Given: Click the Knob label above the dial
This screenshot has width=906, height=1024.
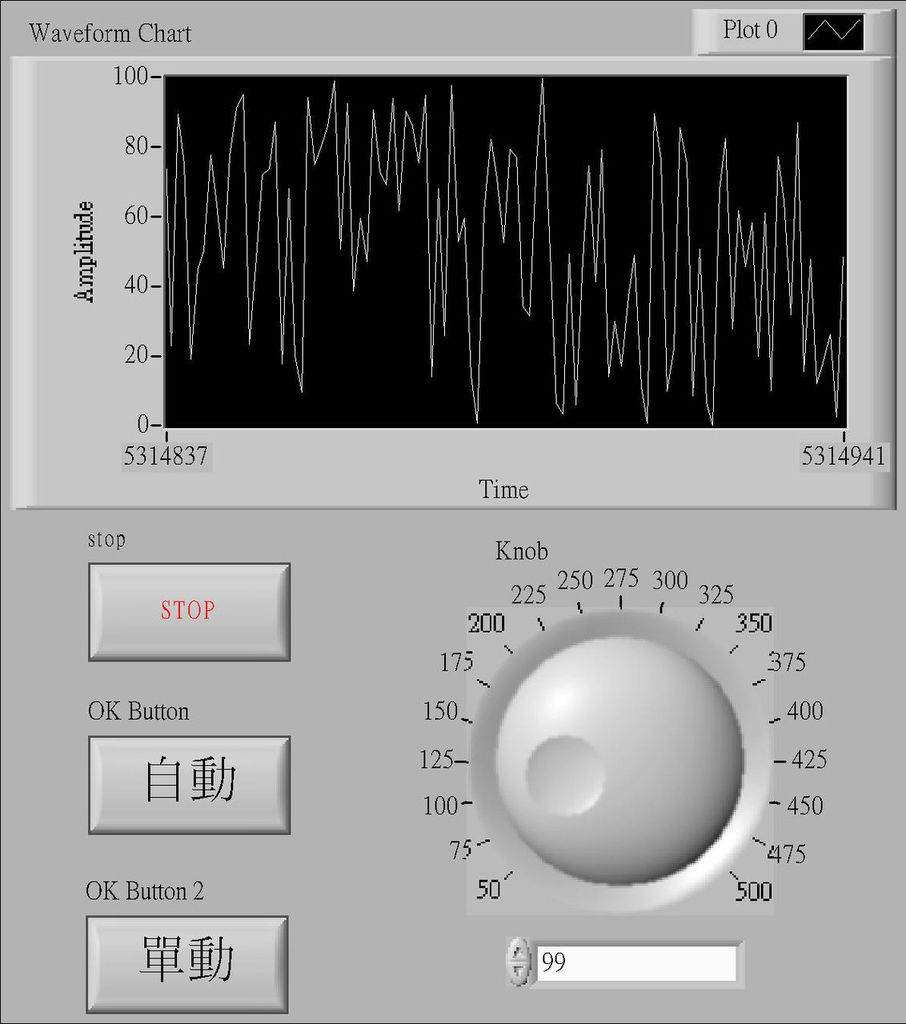Looking at the screenshot, I should (521, 552).
